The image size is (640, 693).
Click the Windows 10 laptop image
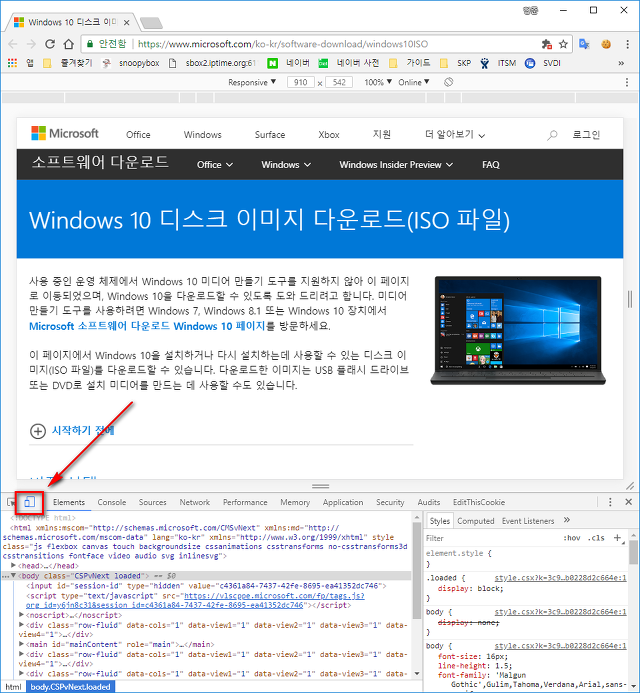pos(518,331)
